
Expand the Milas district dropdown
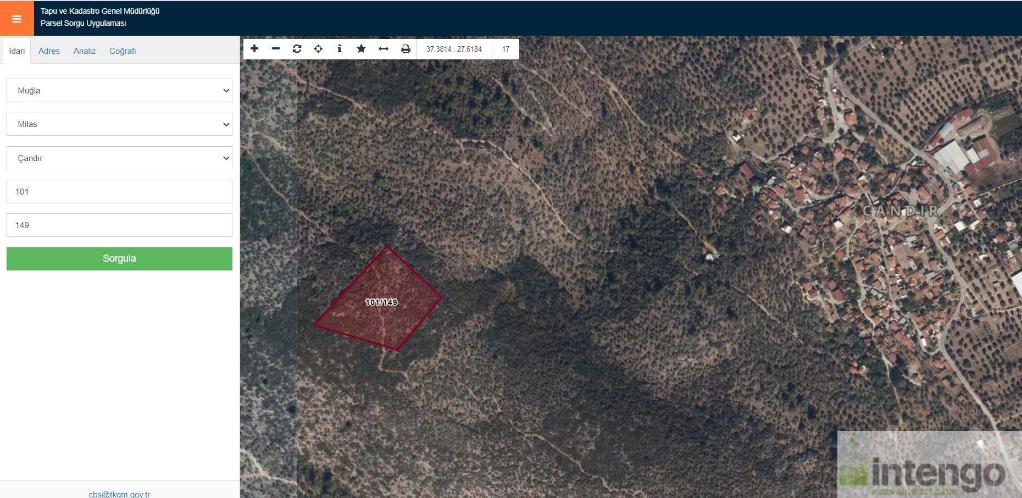coord(119,124)
